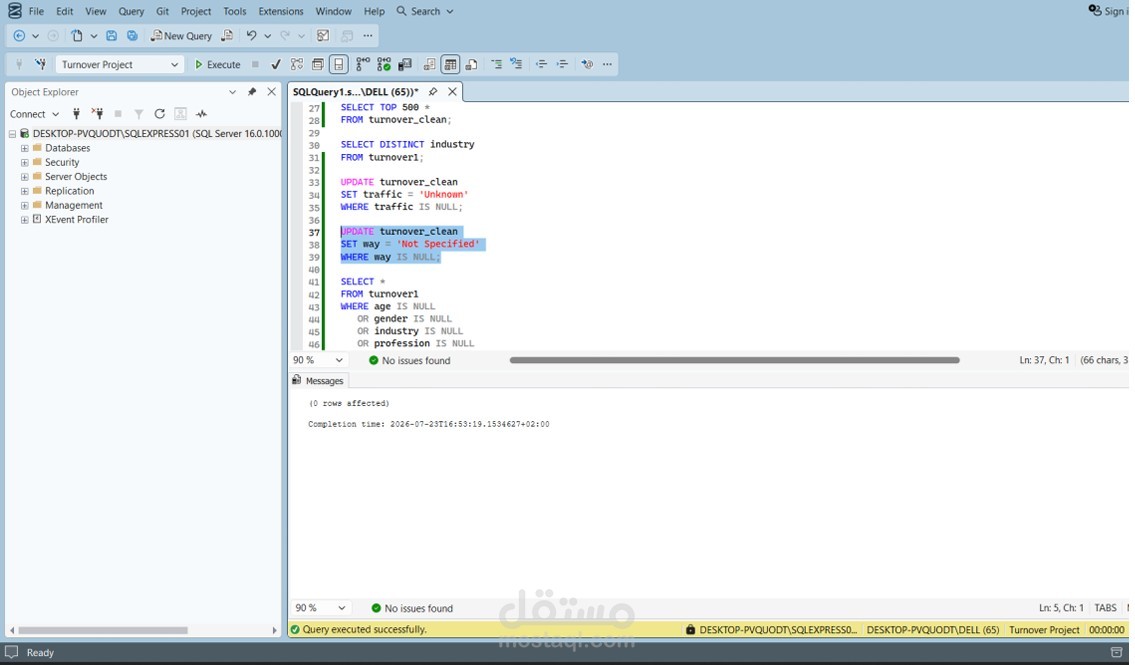Open the Git menu
Image resolution: width=1135 pixels, height=665 pixels.
pos(162,12)
